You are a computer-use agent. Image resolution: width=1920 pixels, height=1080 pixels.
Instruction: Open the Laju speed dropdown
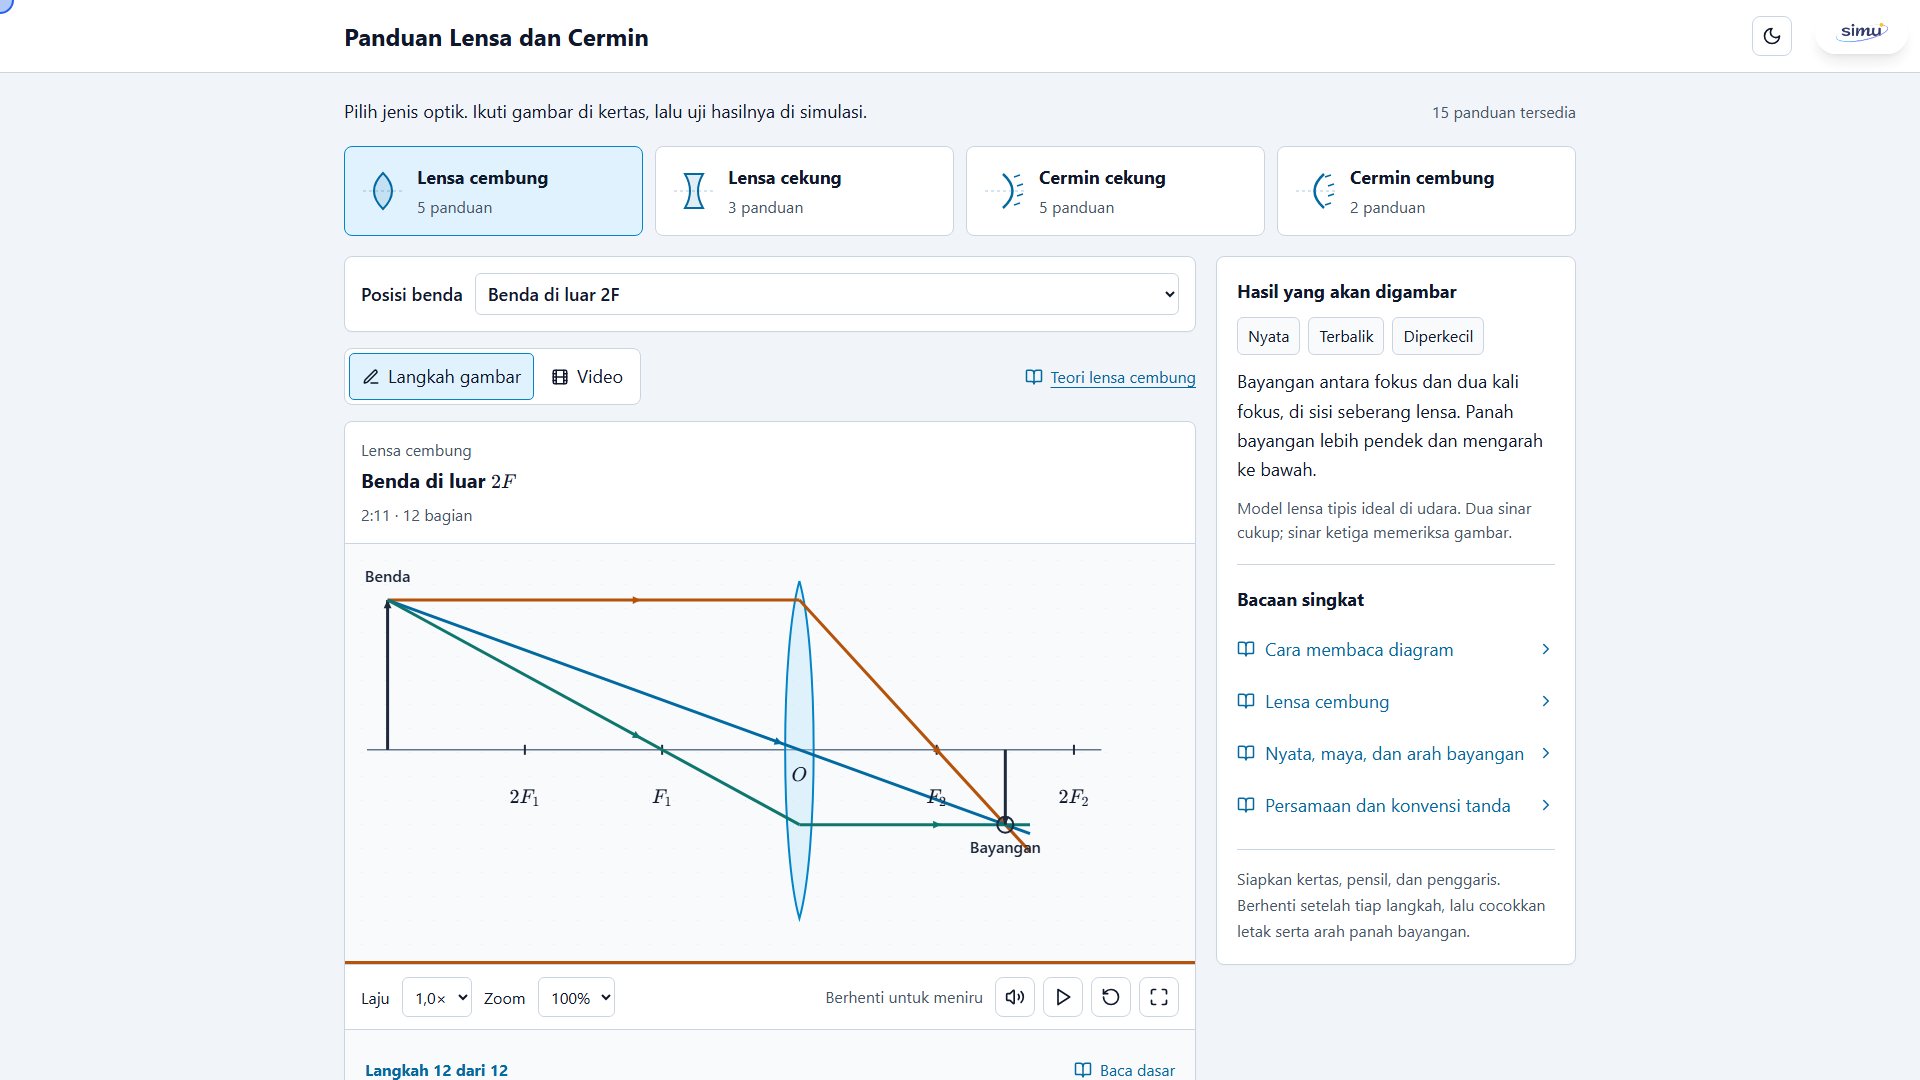pos(437,997)
